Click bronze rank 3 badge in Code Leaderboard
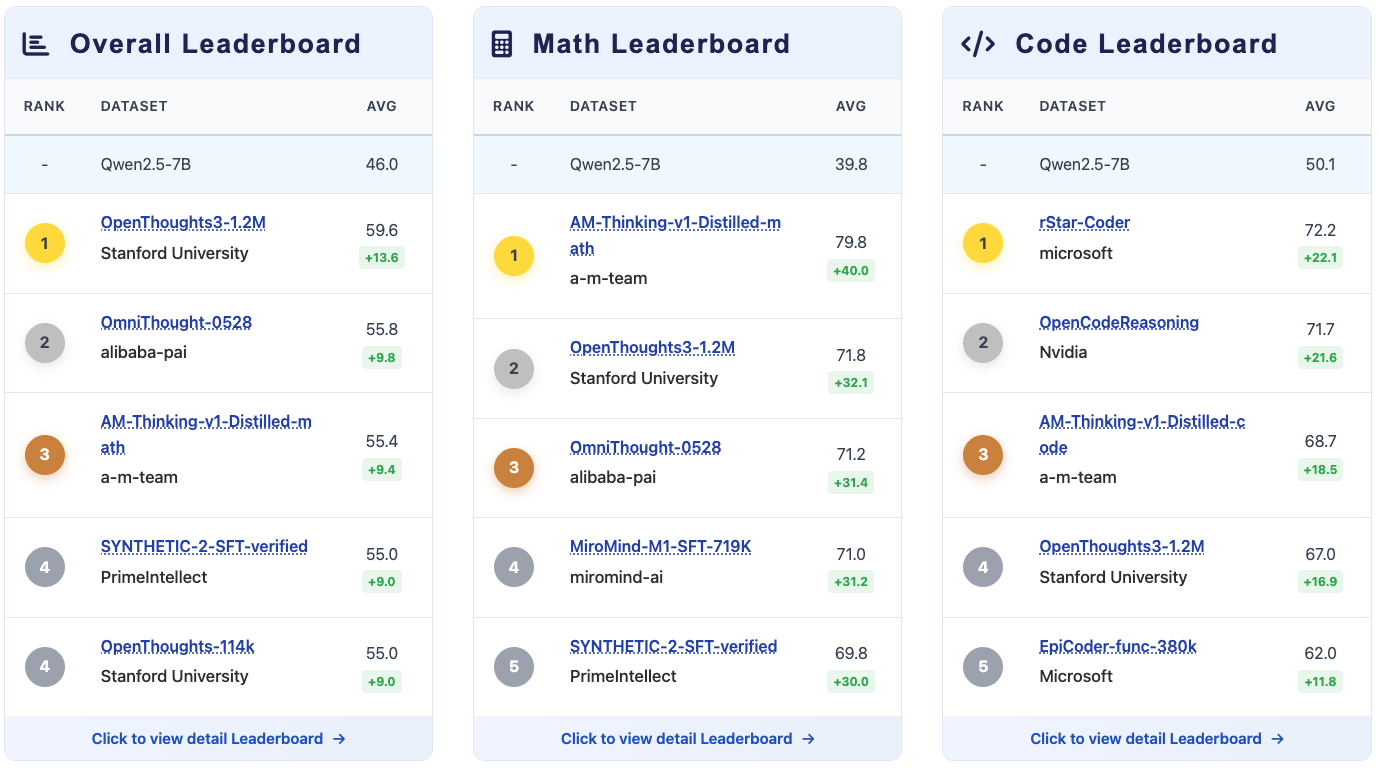The height and width of the screenshot is (768, 1378). pos(983,455)
